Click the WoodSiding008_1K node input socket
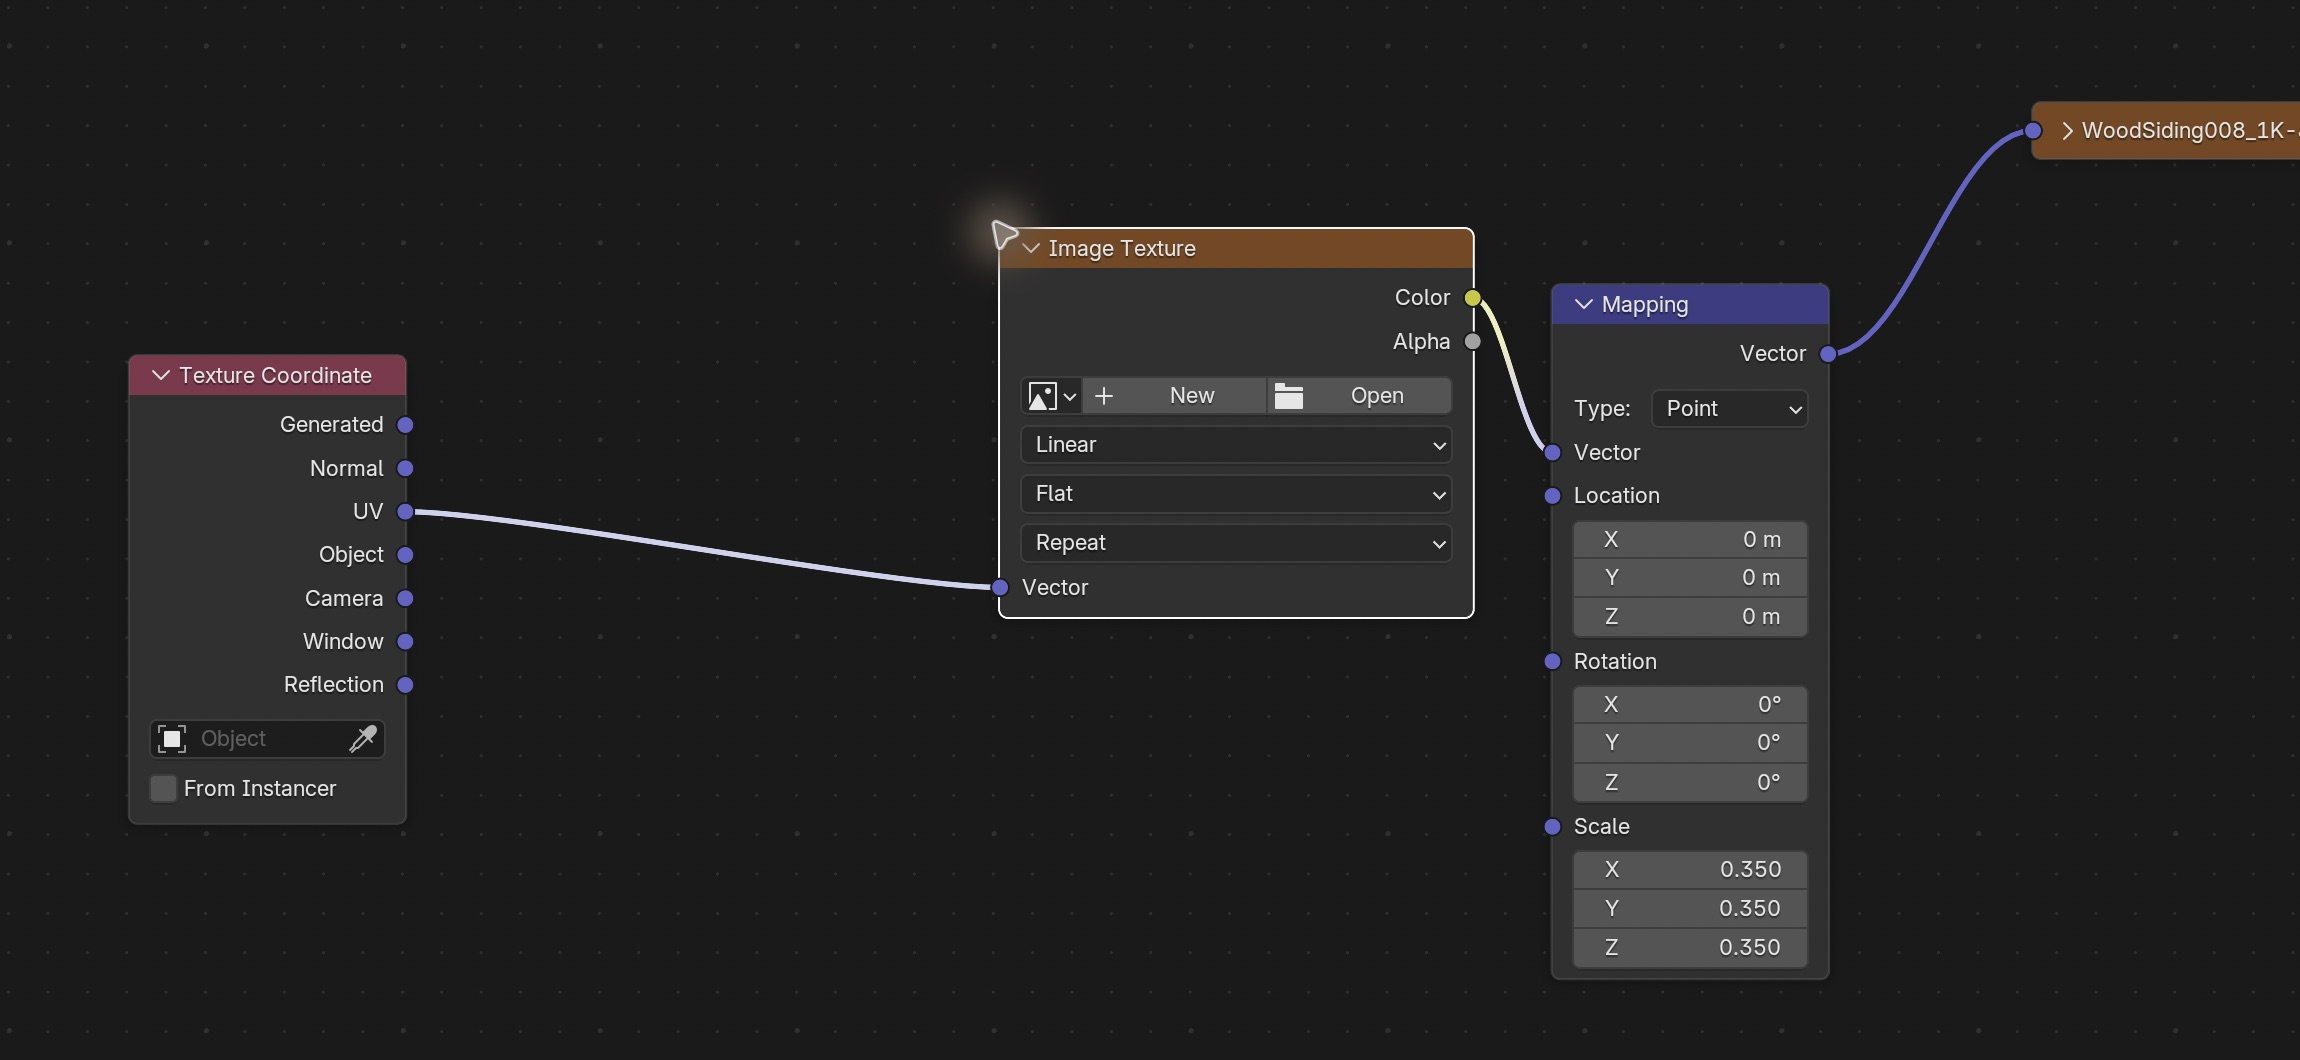Viewport: 2300px width, 1060px height. pyautogui.click(x=2033, y=131)
